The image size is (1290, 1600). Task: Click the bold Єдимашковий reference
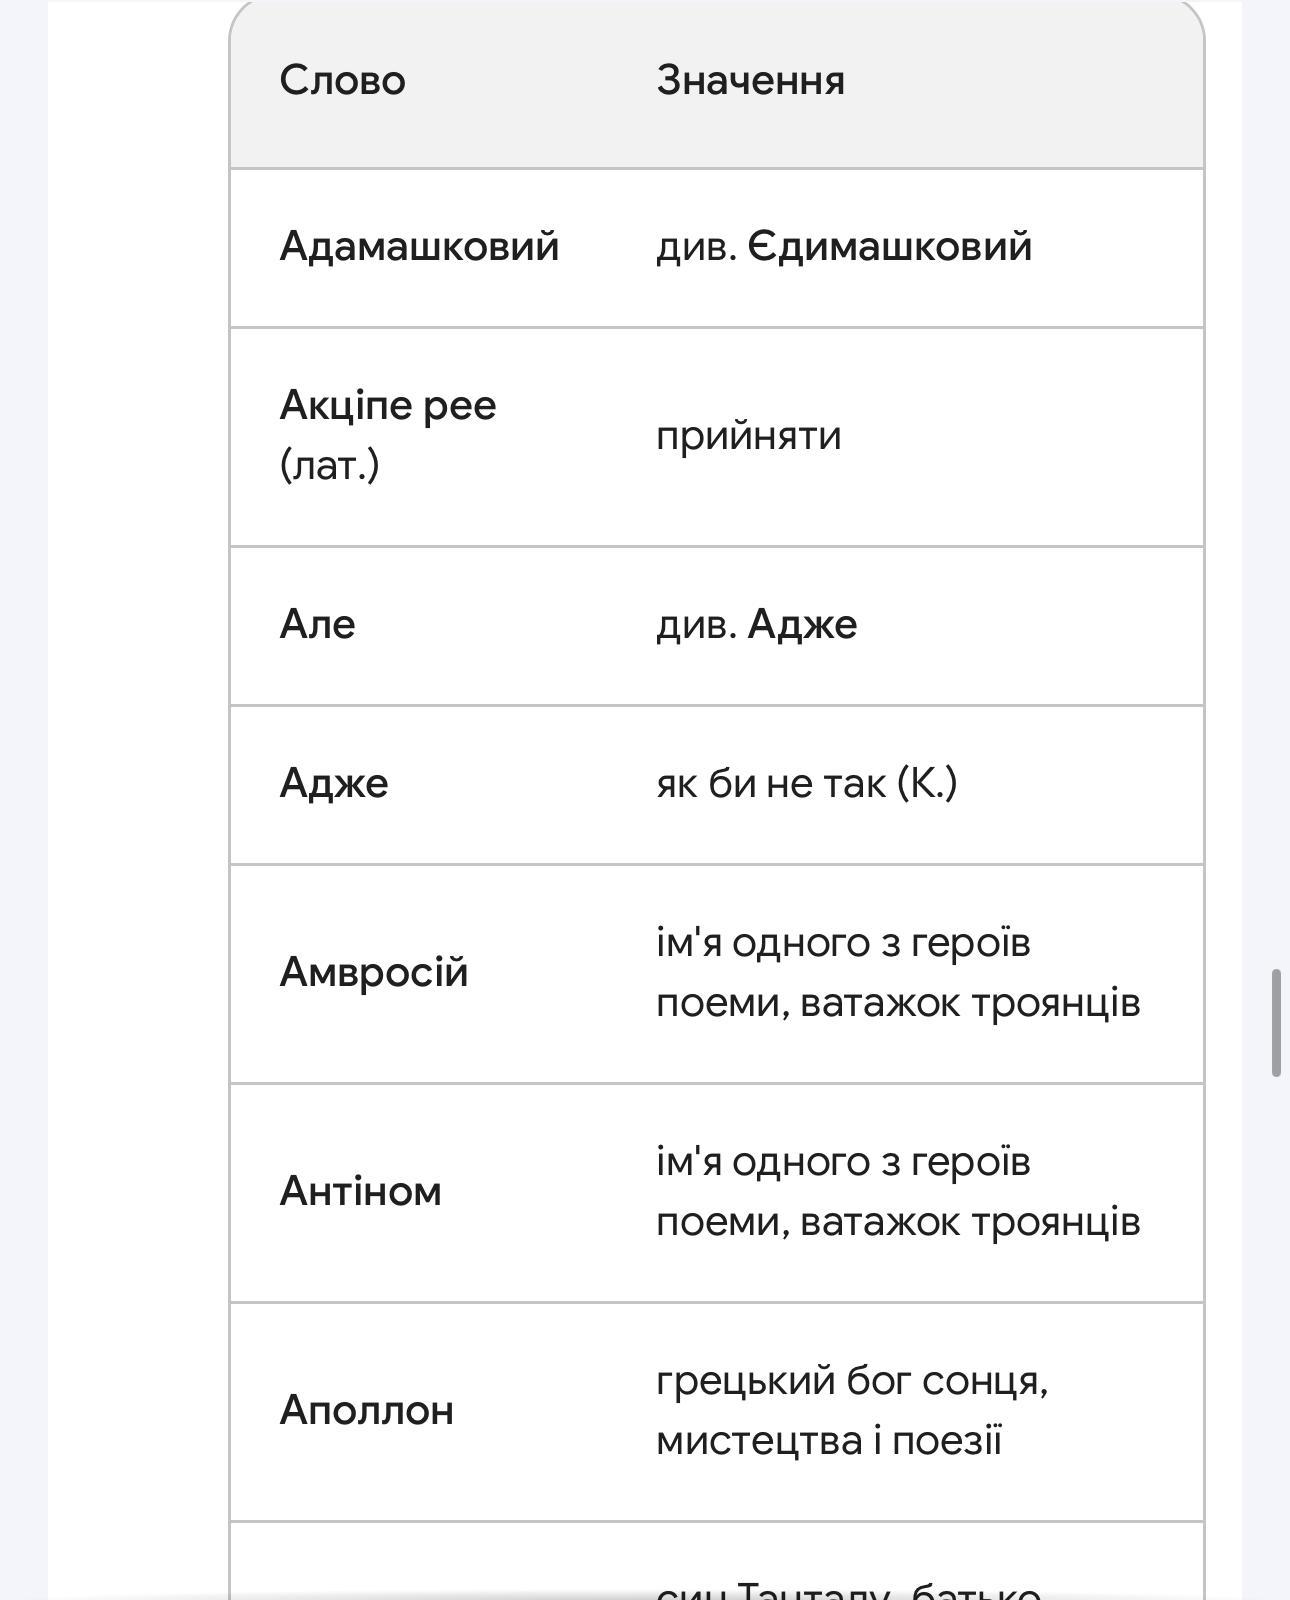tap(889, 247)
